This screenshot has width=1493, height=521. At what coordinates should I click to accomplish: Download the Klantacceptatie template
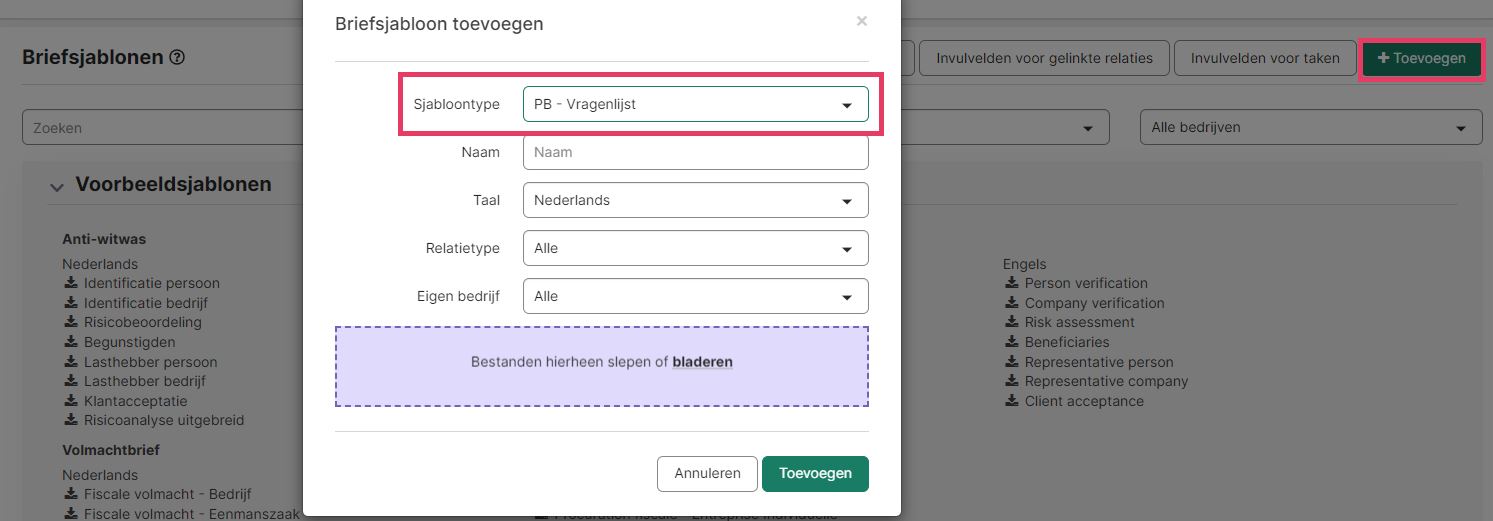click(128, 401)
